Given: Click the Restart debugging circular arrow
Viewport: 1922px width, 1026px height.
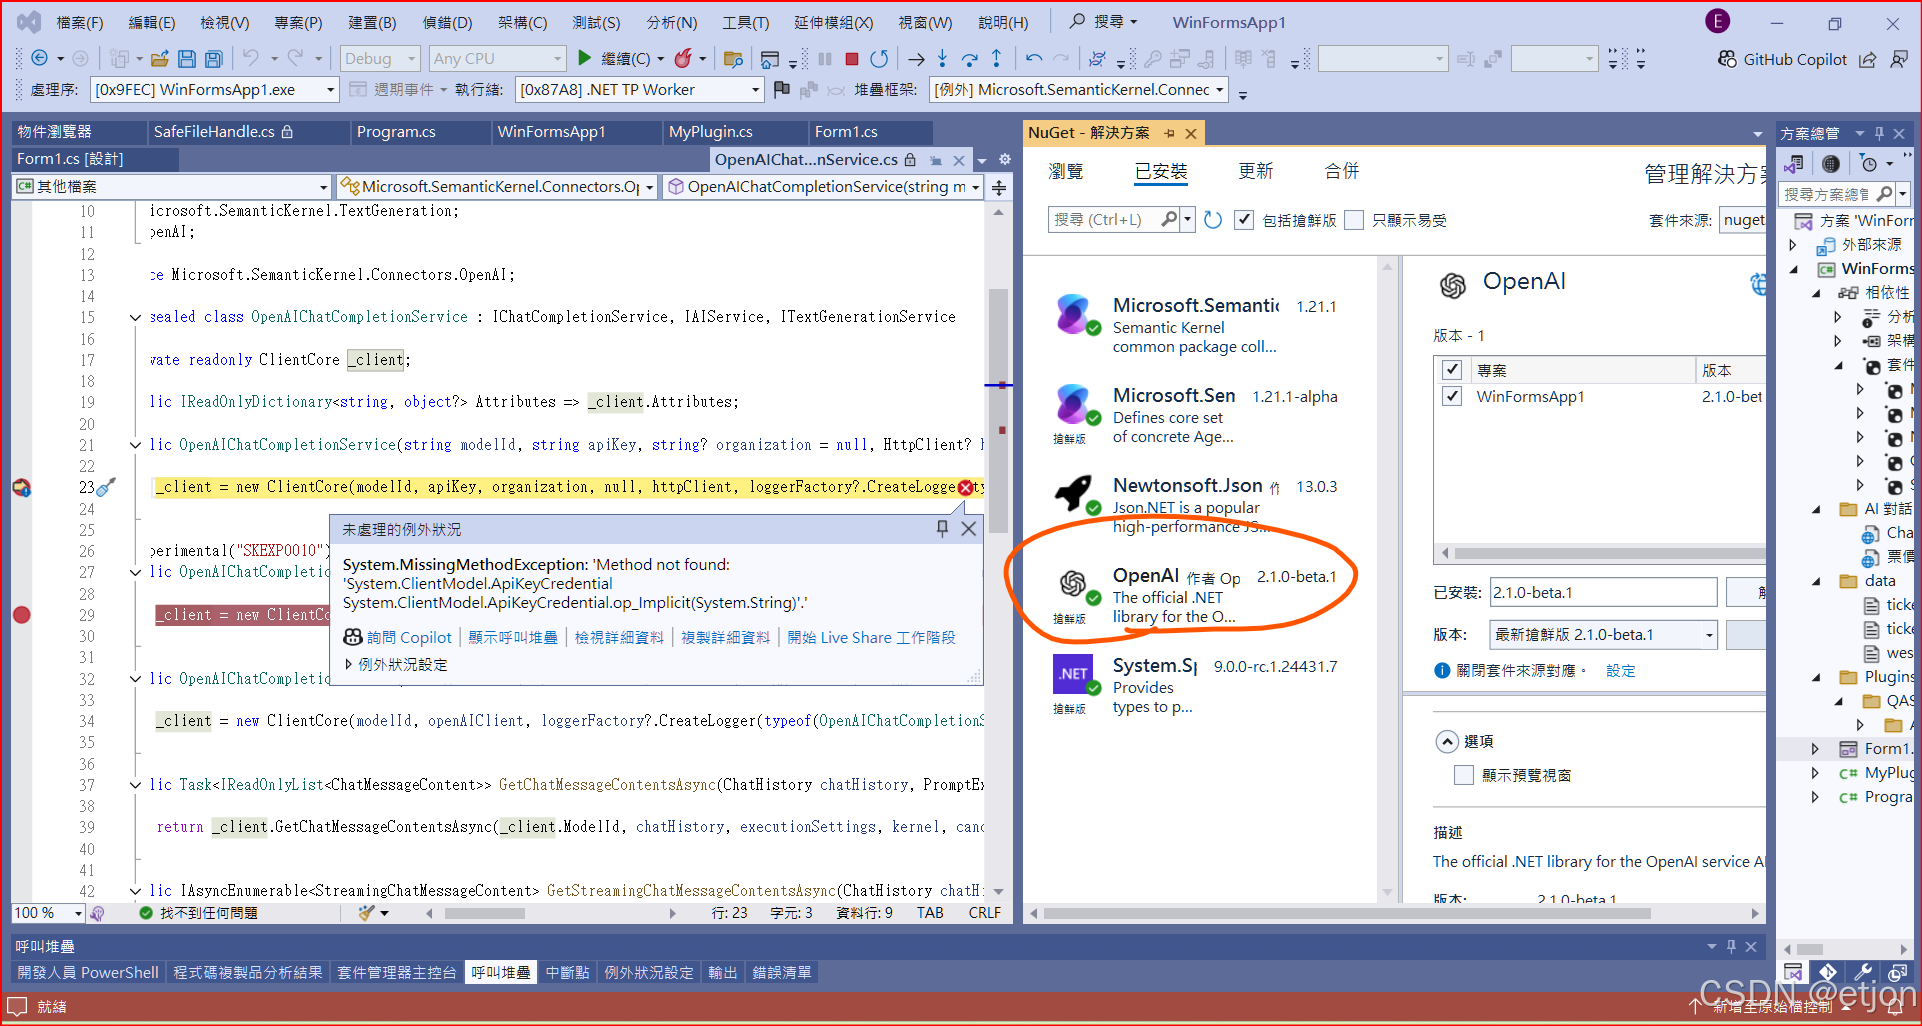Looking at the screenshot, I should coord(879,59).
